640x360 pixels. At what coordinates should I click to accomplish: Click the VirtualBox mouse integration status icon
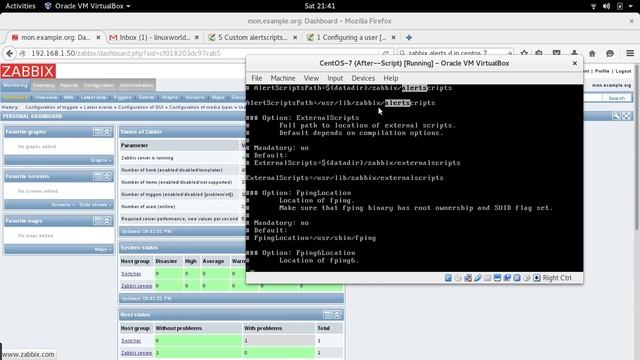coord(527,278)
